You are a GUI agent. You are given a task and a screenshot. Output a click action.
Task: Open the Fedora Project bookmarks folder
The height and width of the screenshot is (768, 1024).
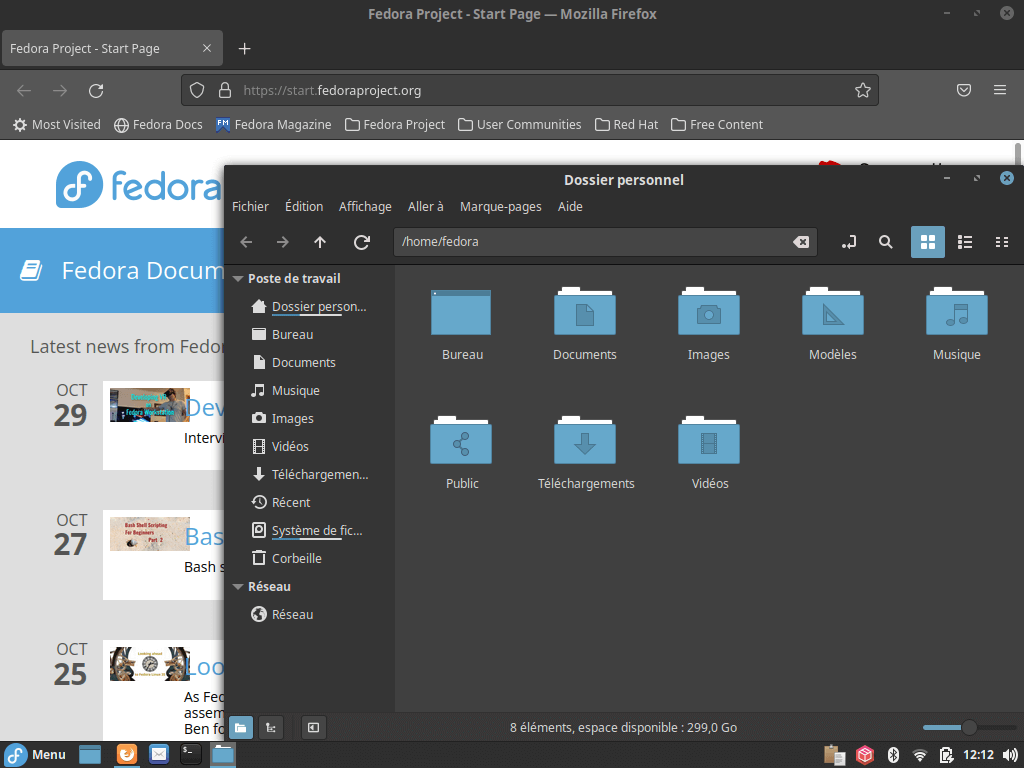(x=395, y=125)
